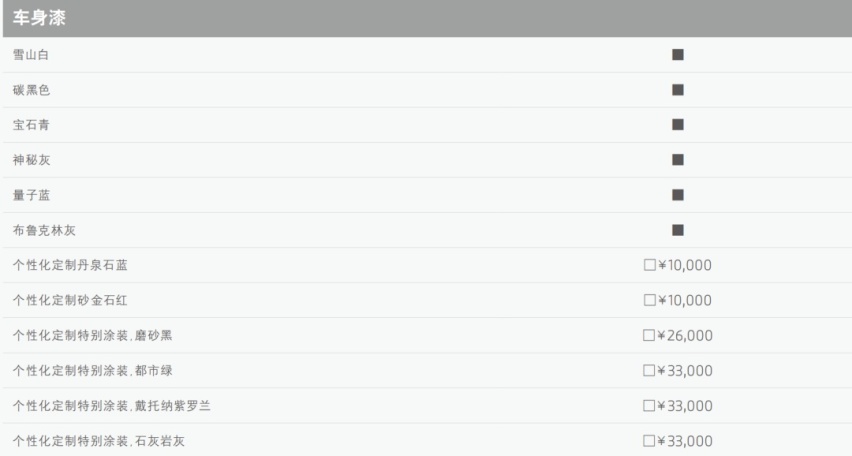
Task: Tick the 磨砂黑 ¥26,000 option box
Action: click(x=649, y=335)
